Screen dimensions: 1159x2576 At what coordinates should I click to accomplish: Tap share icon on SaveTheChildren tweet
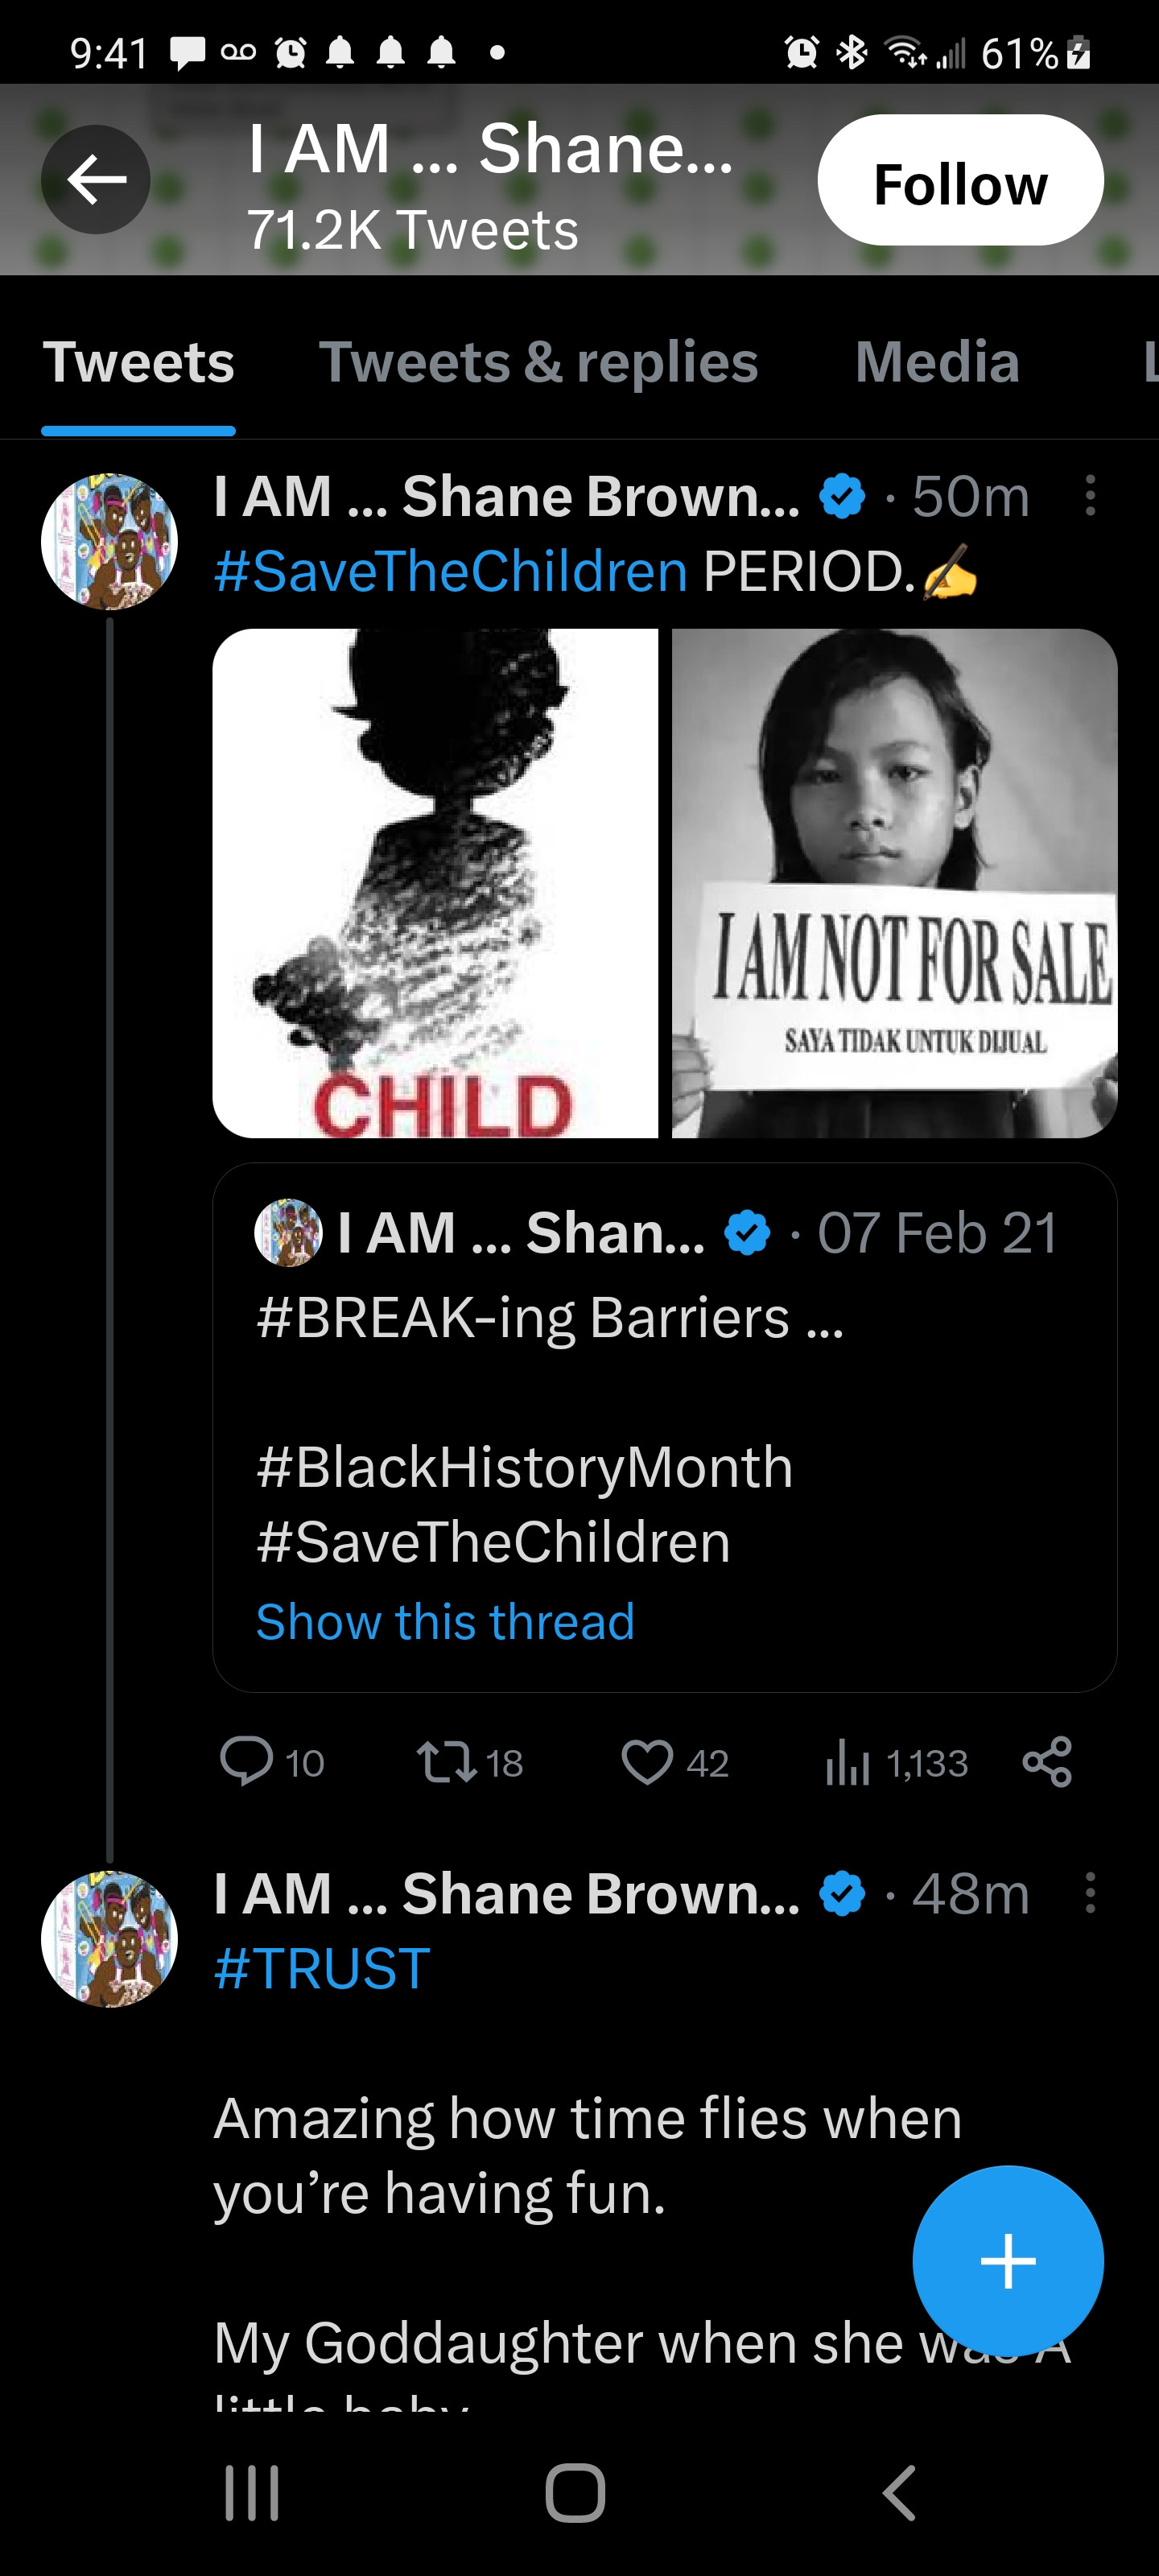pyautogui.click(x=1047, y=1762)
